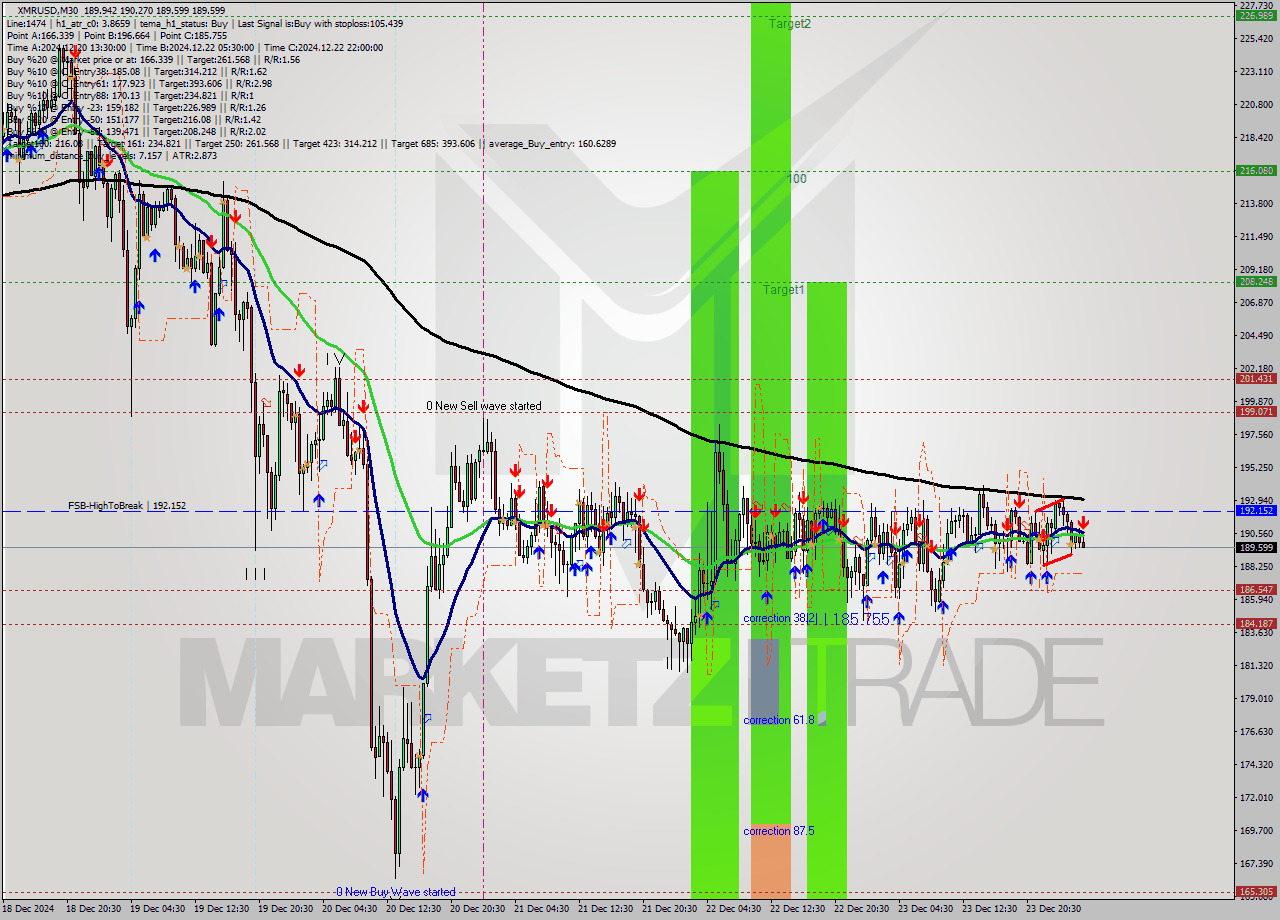Click the '19 Dec 04:30' time label
This screenshot has height=920, width=1280.
click(x=157, y=909)
